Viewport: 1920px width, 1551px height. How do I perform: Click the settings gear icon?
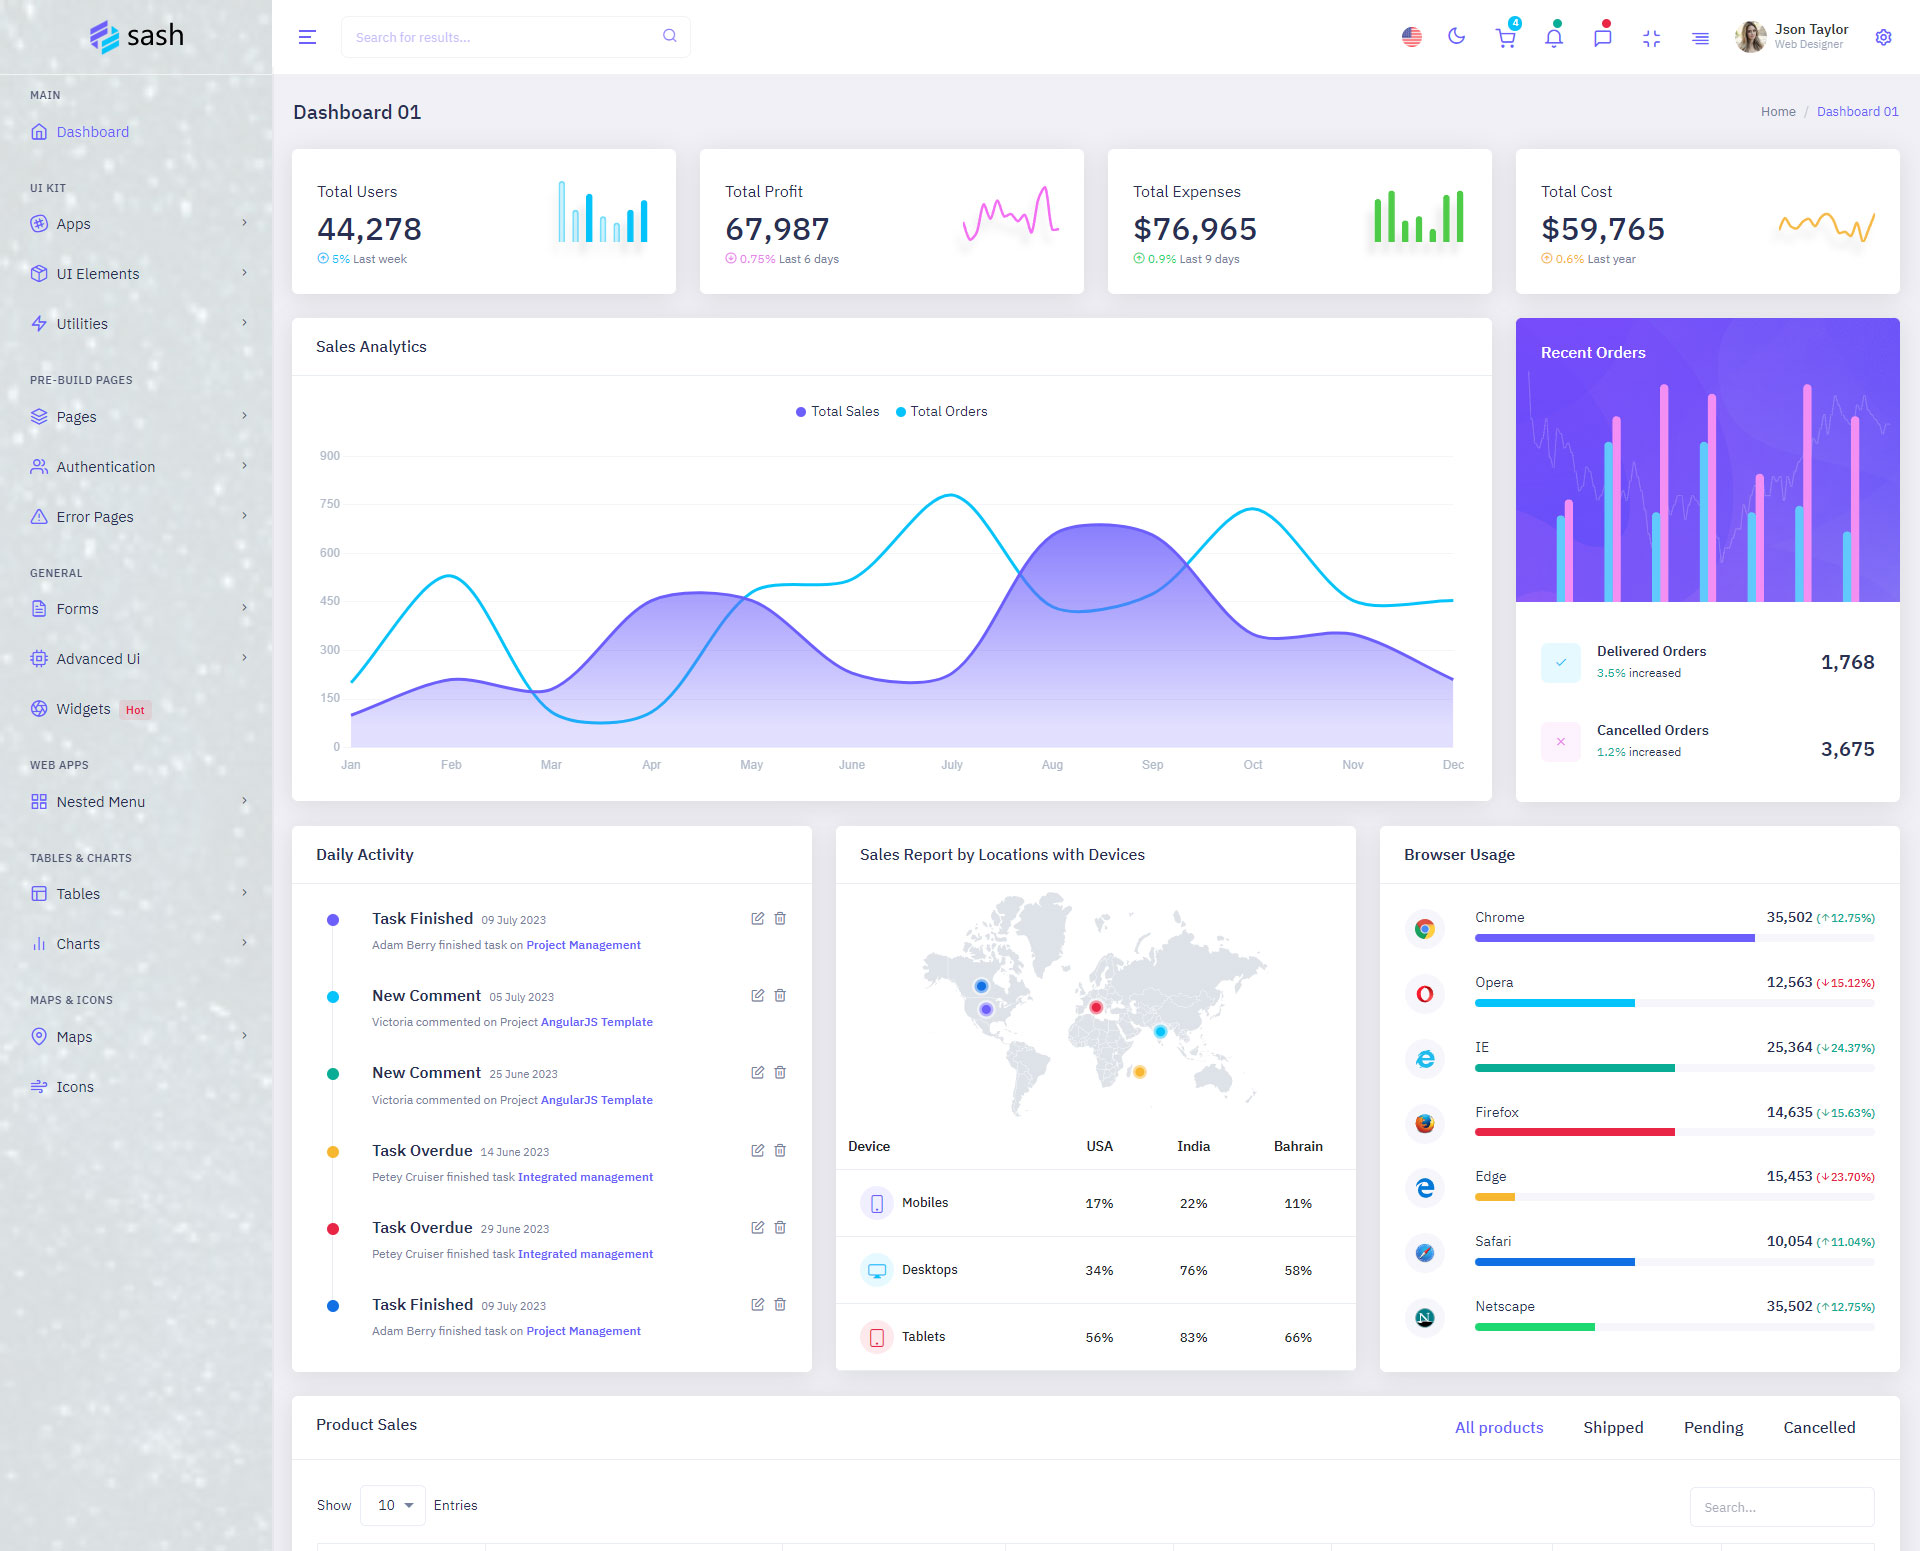coord(1883,37)
